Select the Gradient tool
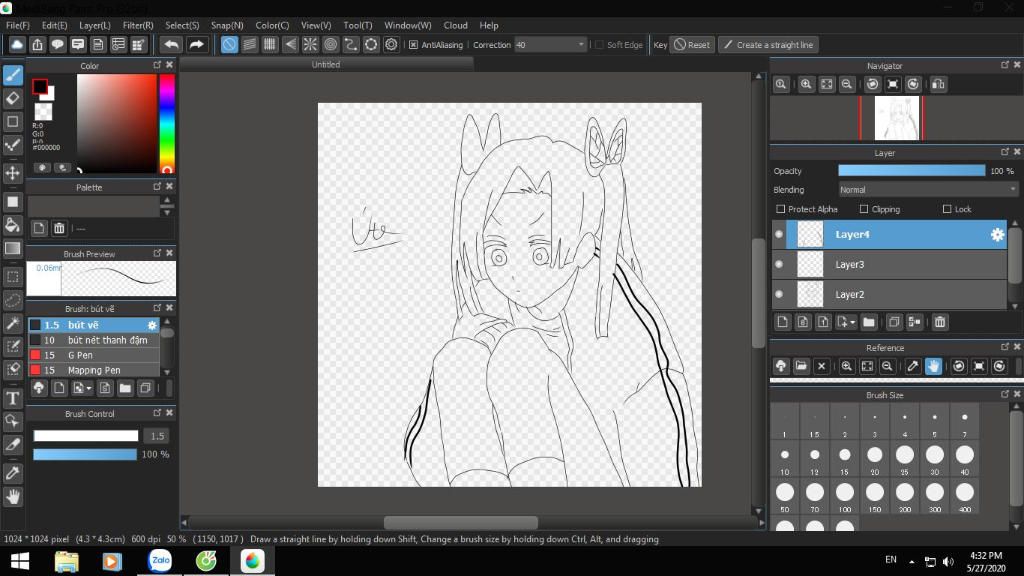 point(12,248)
